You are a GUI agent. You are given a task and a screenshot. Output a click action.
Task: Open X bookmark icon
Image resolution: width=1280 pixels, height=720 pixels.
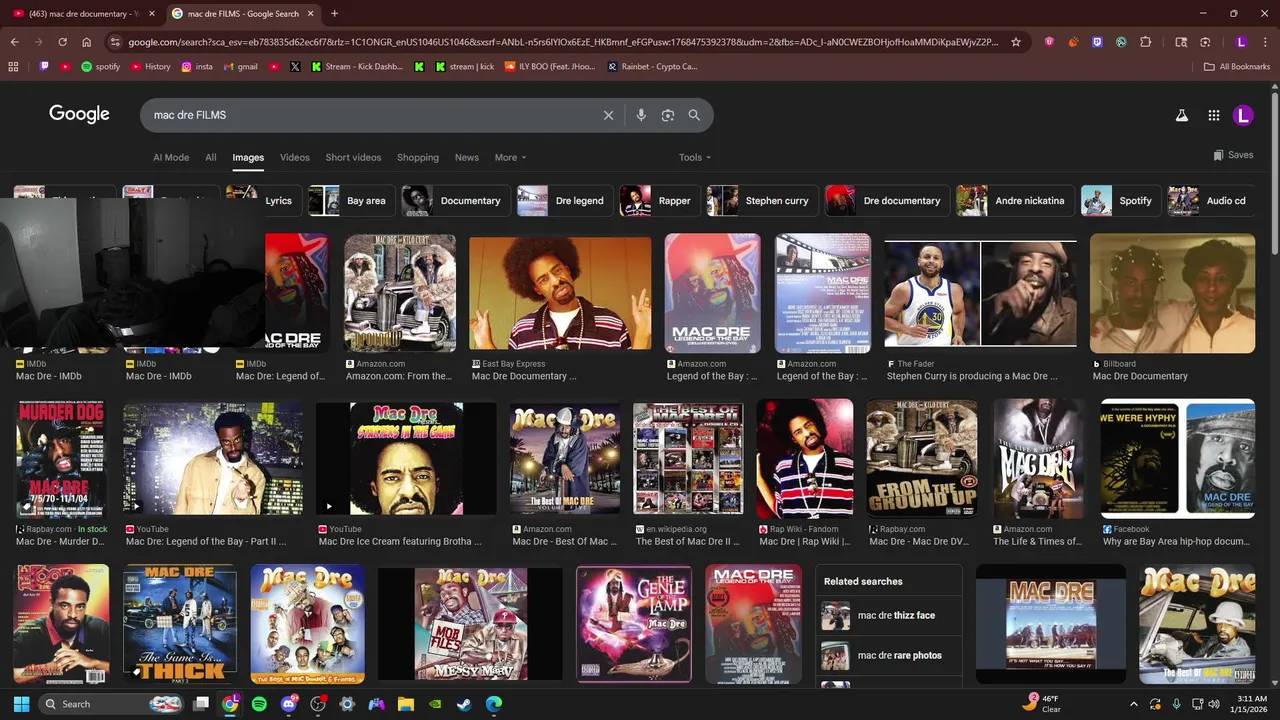pos(295,67)
